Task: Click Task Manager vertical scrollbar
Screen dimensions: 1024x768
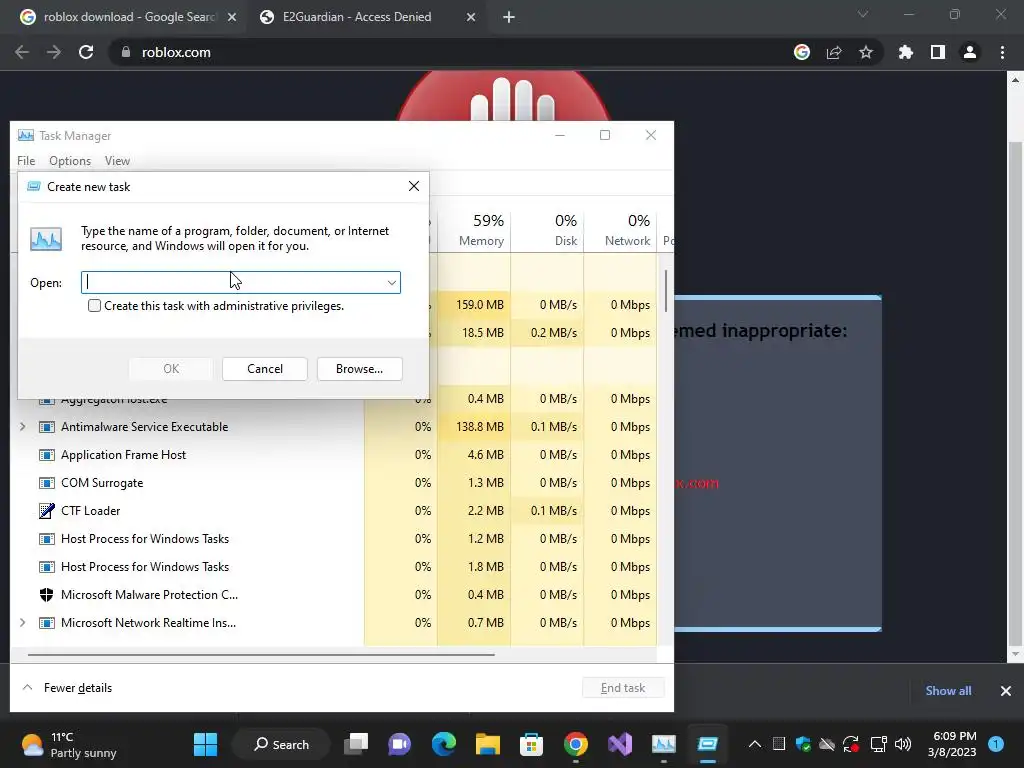Action: click(665, 291)
